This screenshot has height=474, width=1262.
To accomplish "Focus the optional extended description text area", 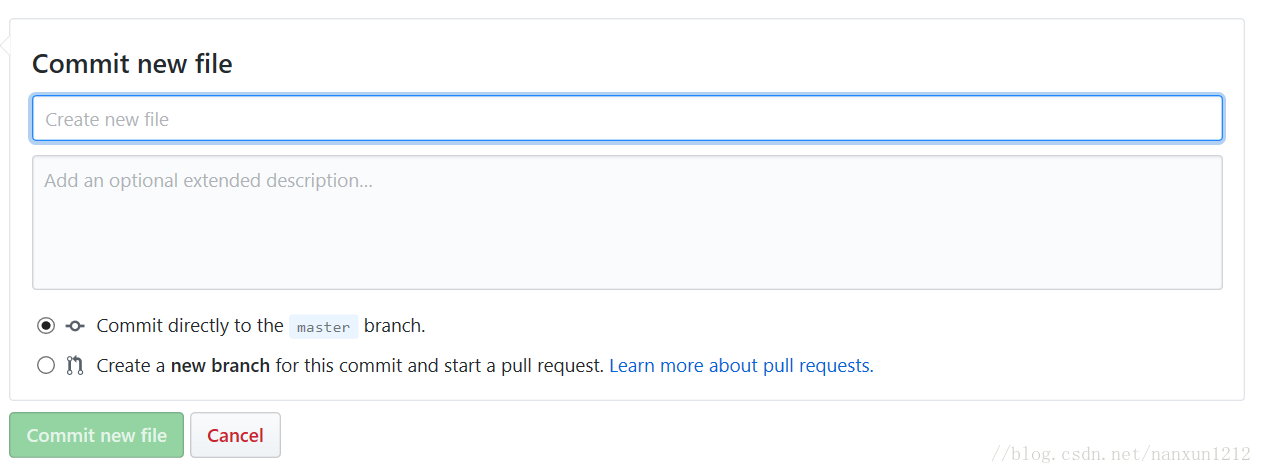I will click(x=627, y=222).
